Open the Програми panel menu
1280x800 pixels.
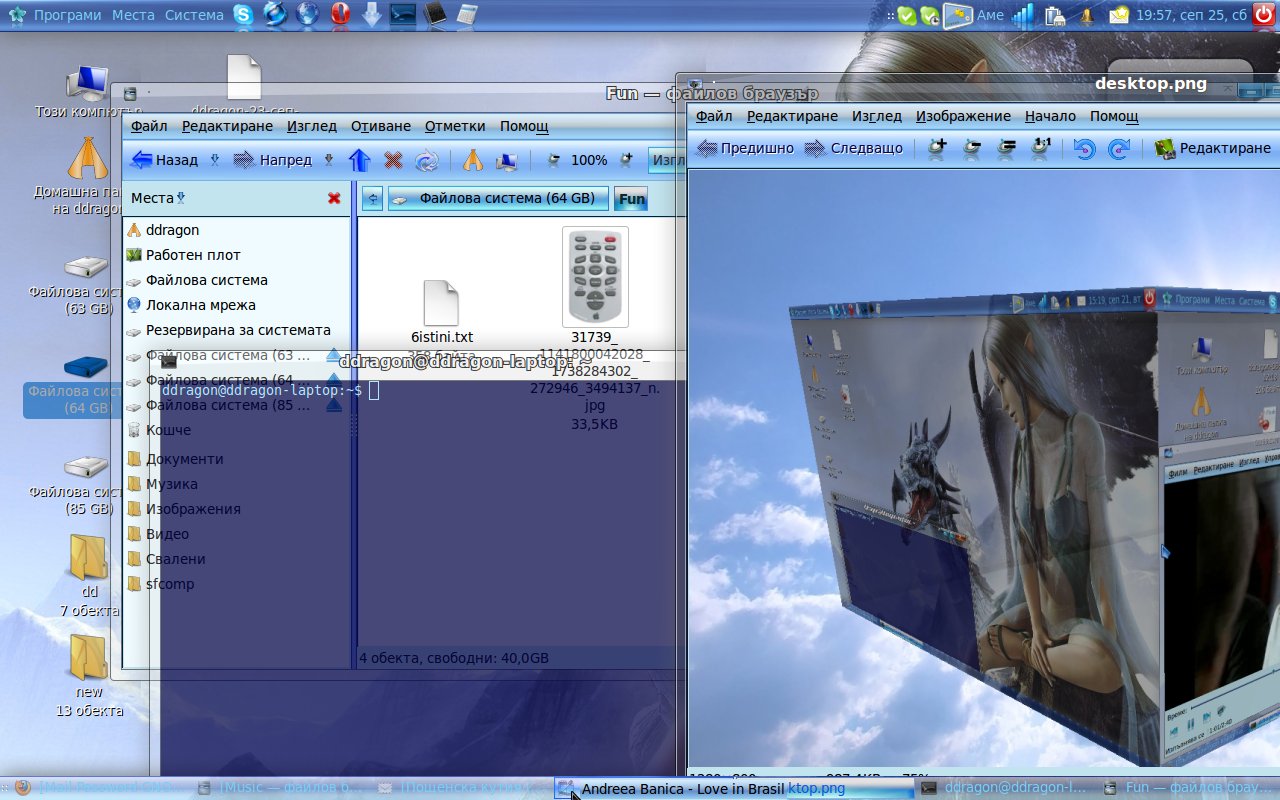[67, 15]
